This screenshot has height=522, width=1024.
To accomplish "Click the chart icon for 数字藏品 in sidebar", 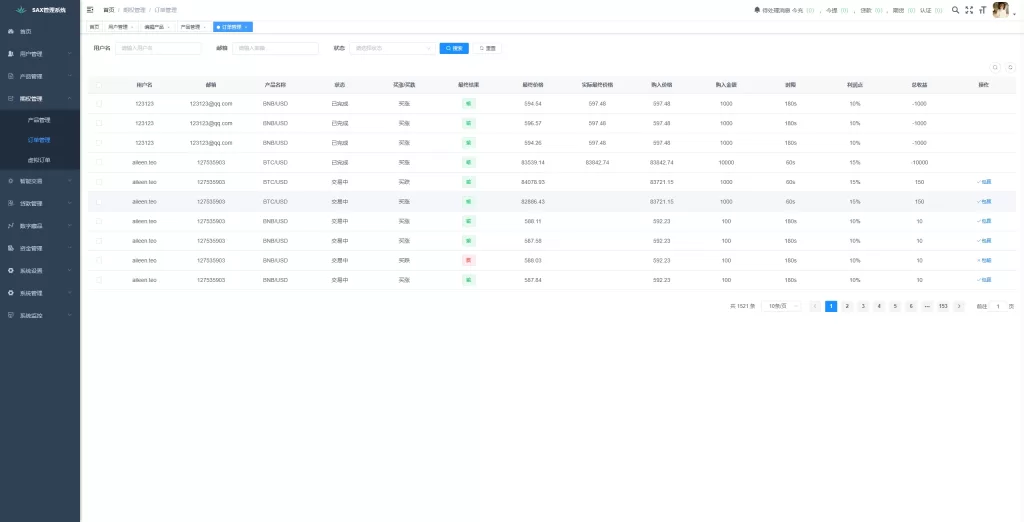I will coord(10,225).
